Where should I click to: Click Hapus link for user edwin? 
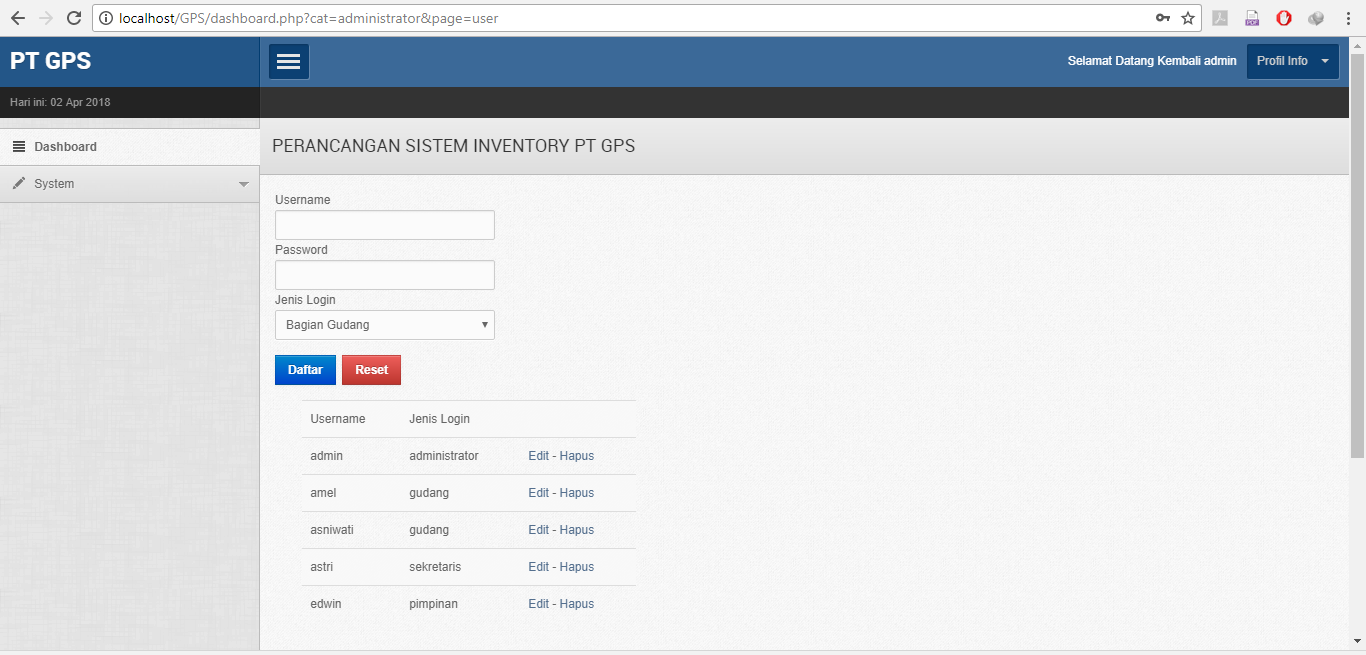click(577, 604)
